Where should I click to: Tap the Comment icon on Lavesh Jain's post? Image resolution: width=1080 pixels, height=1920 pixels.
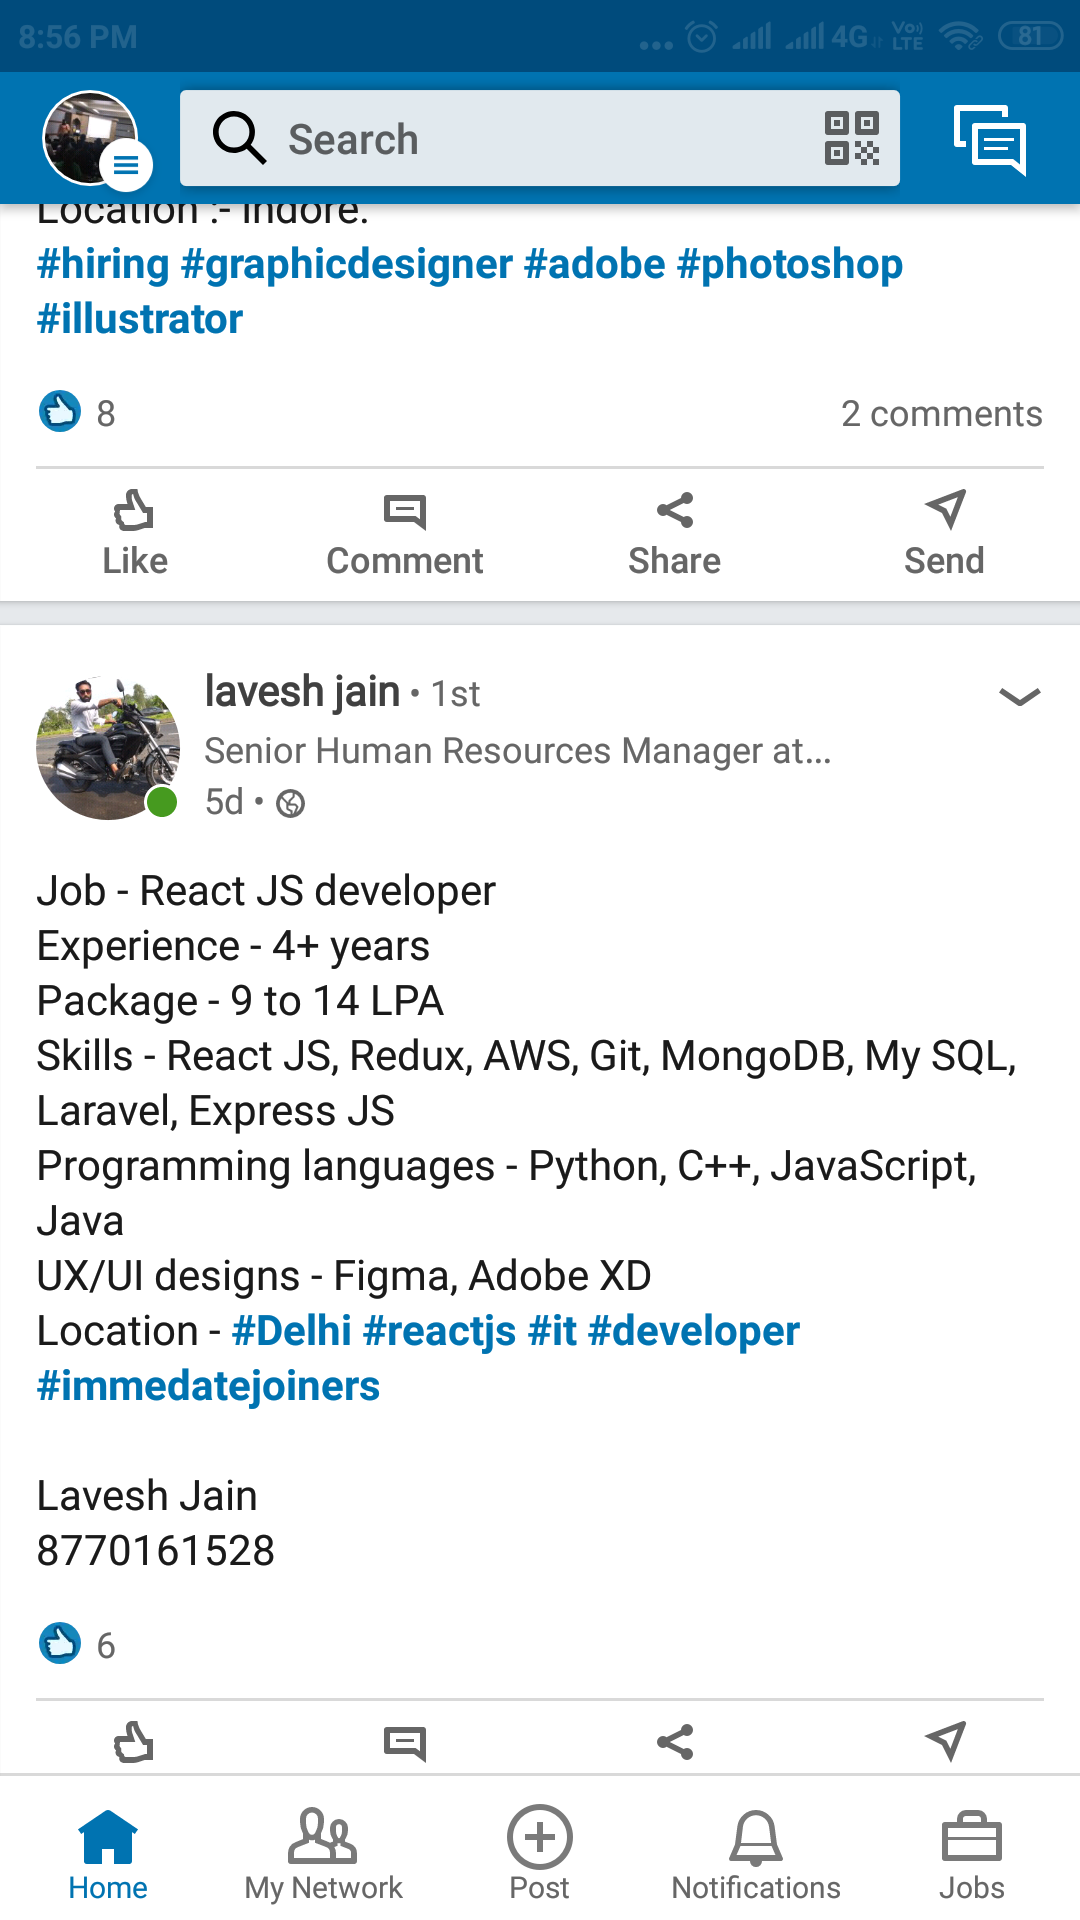(405, 1743)
